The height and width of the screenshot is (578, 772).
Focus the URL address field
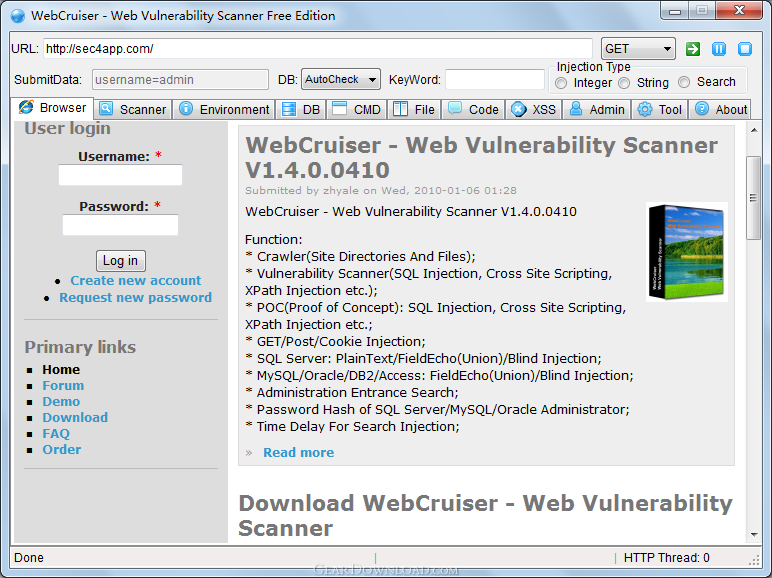318,49
